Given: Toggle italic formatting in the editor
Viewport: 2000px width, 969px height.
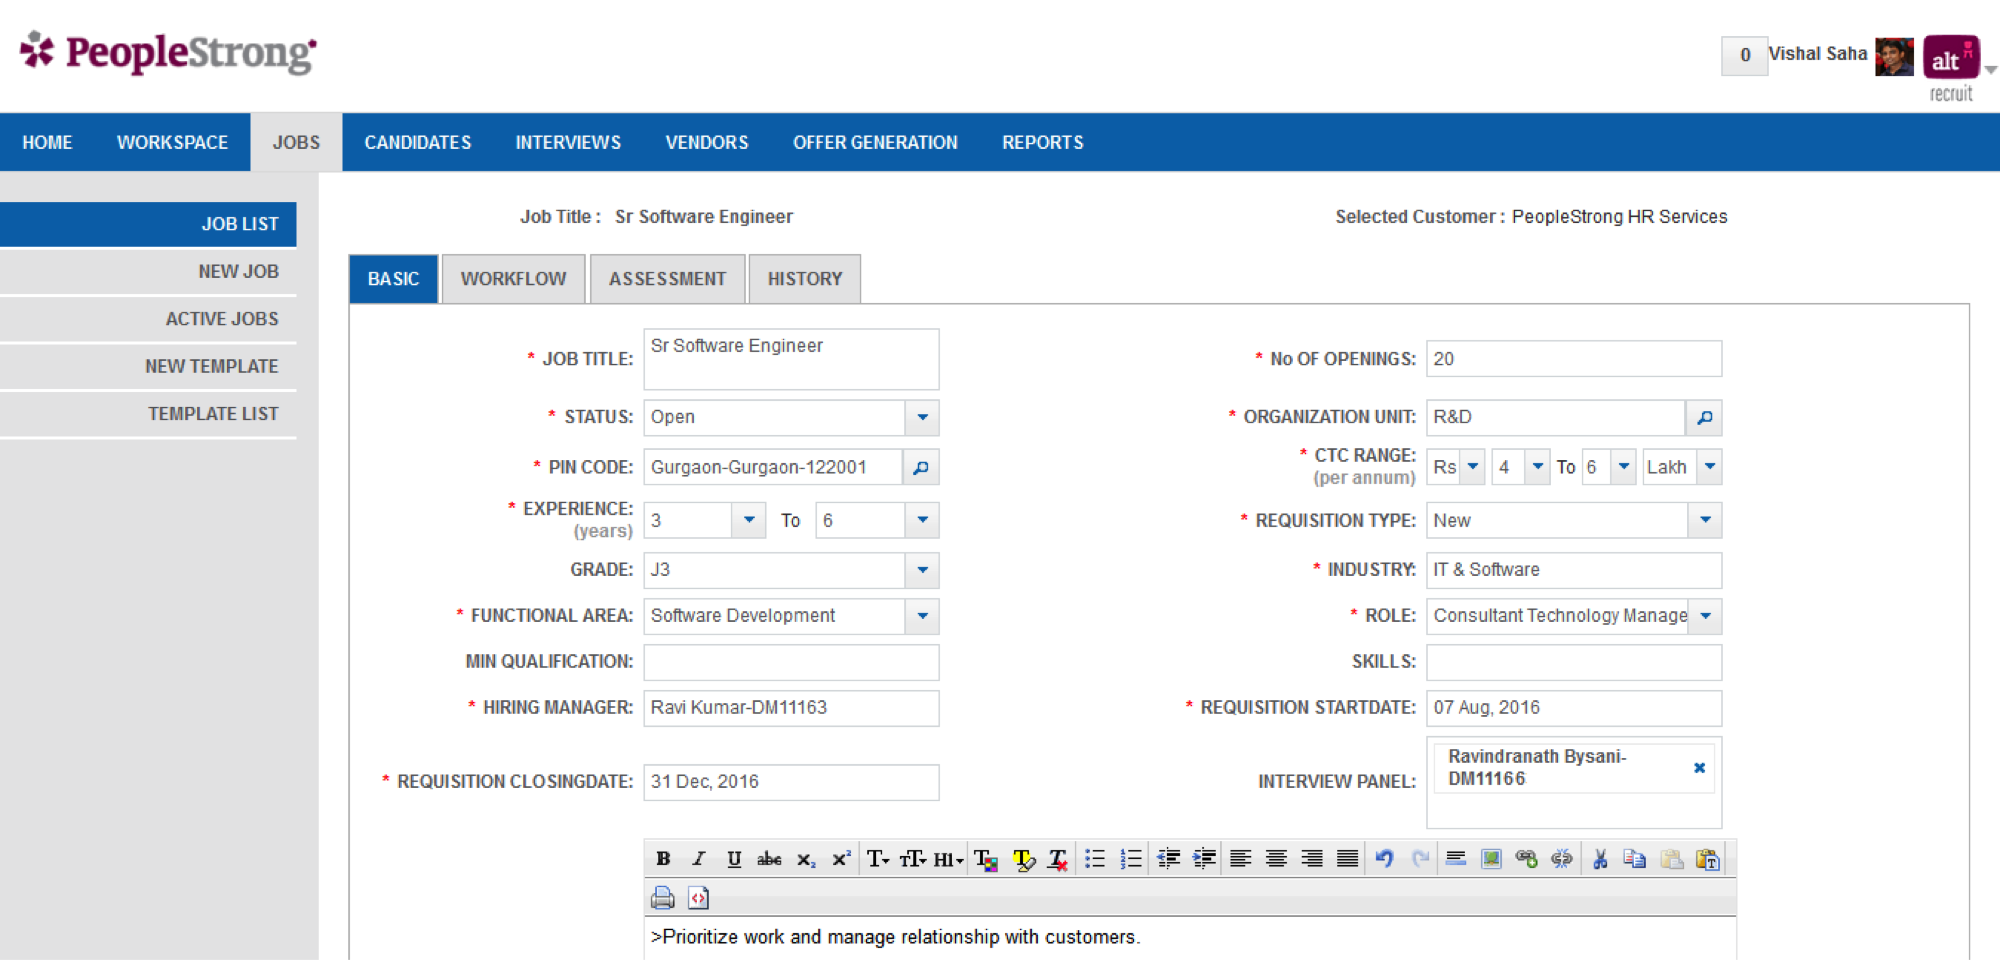Looking at the screenshot, I should 699,859.
